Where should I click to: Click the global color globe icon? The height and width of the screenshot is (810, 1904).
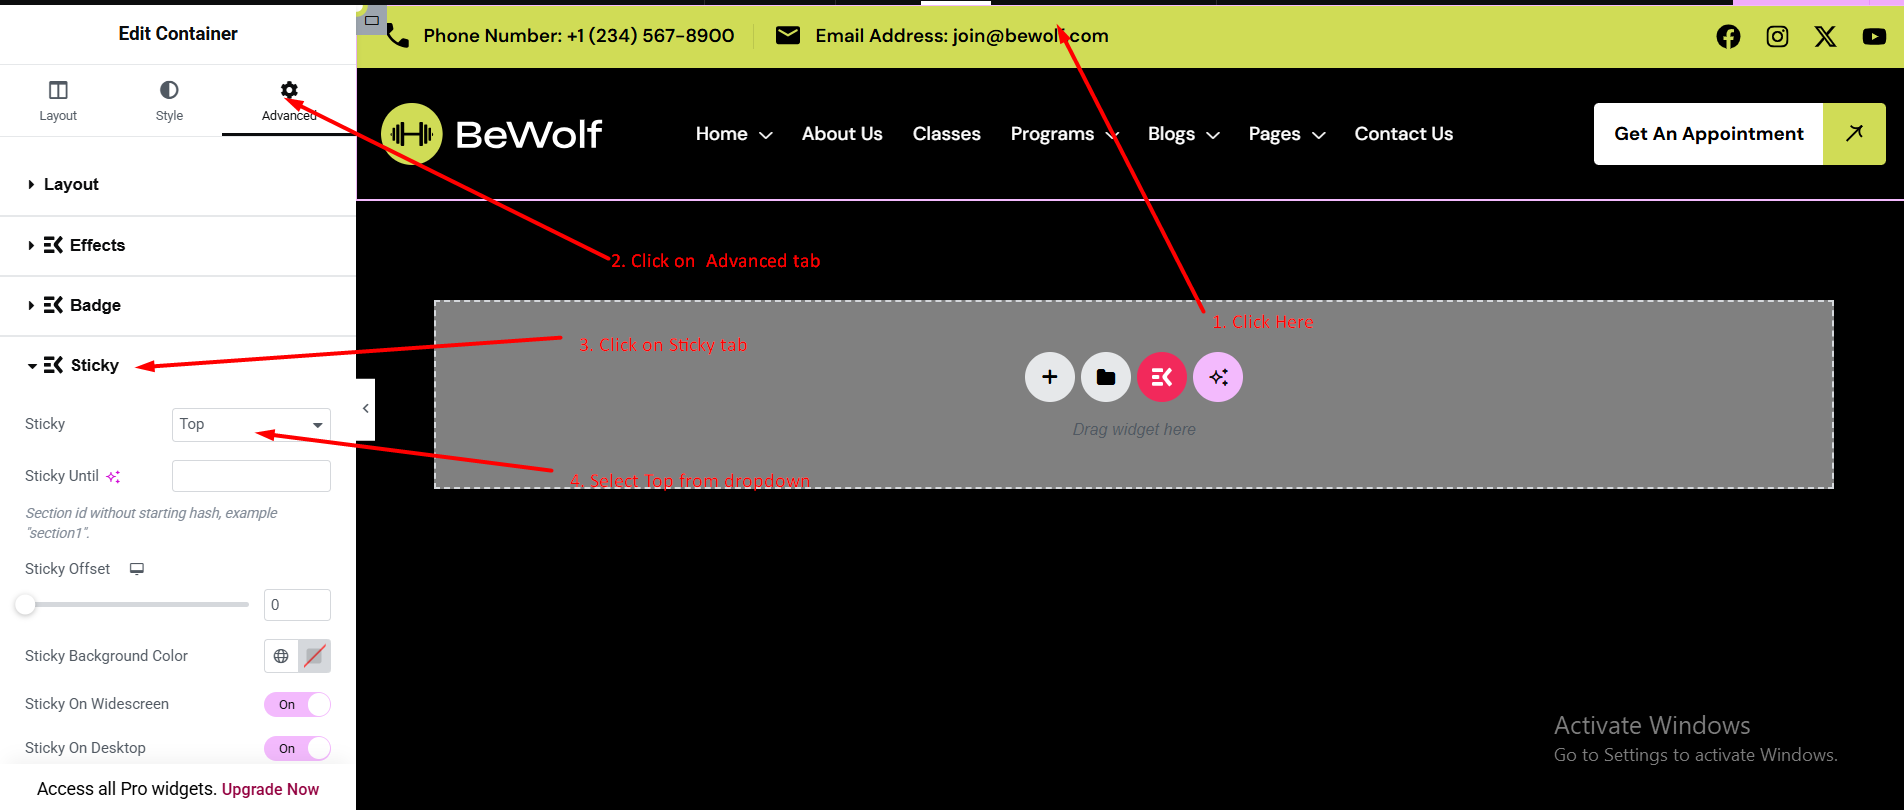(281, 656)
